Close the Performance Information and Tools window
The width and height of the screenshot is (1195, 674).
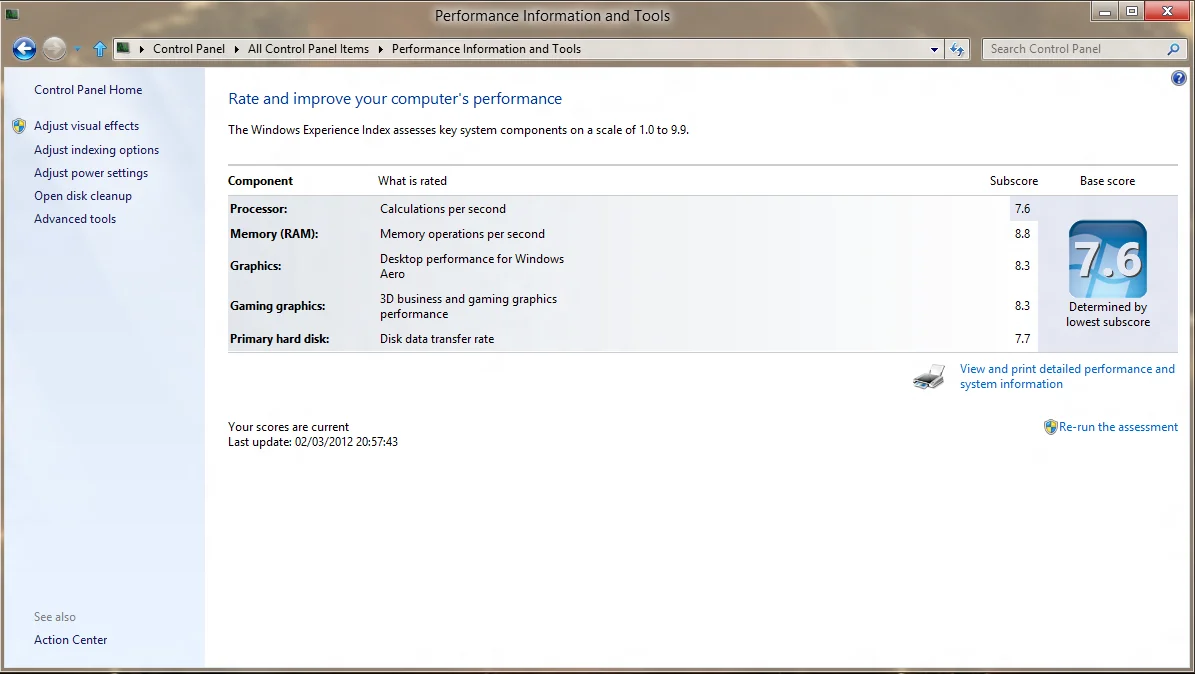[1168, 11]
